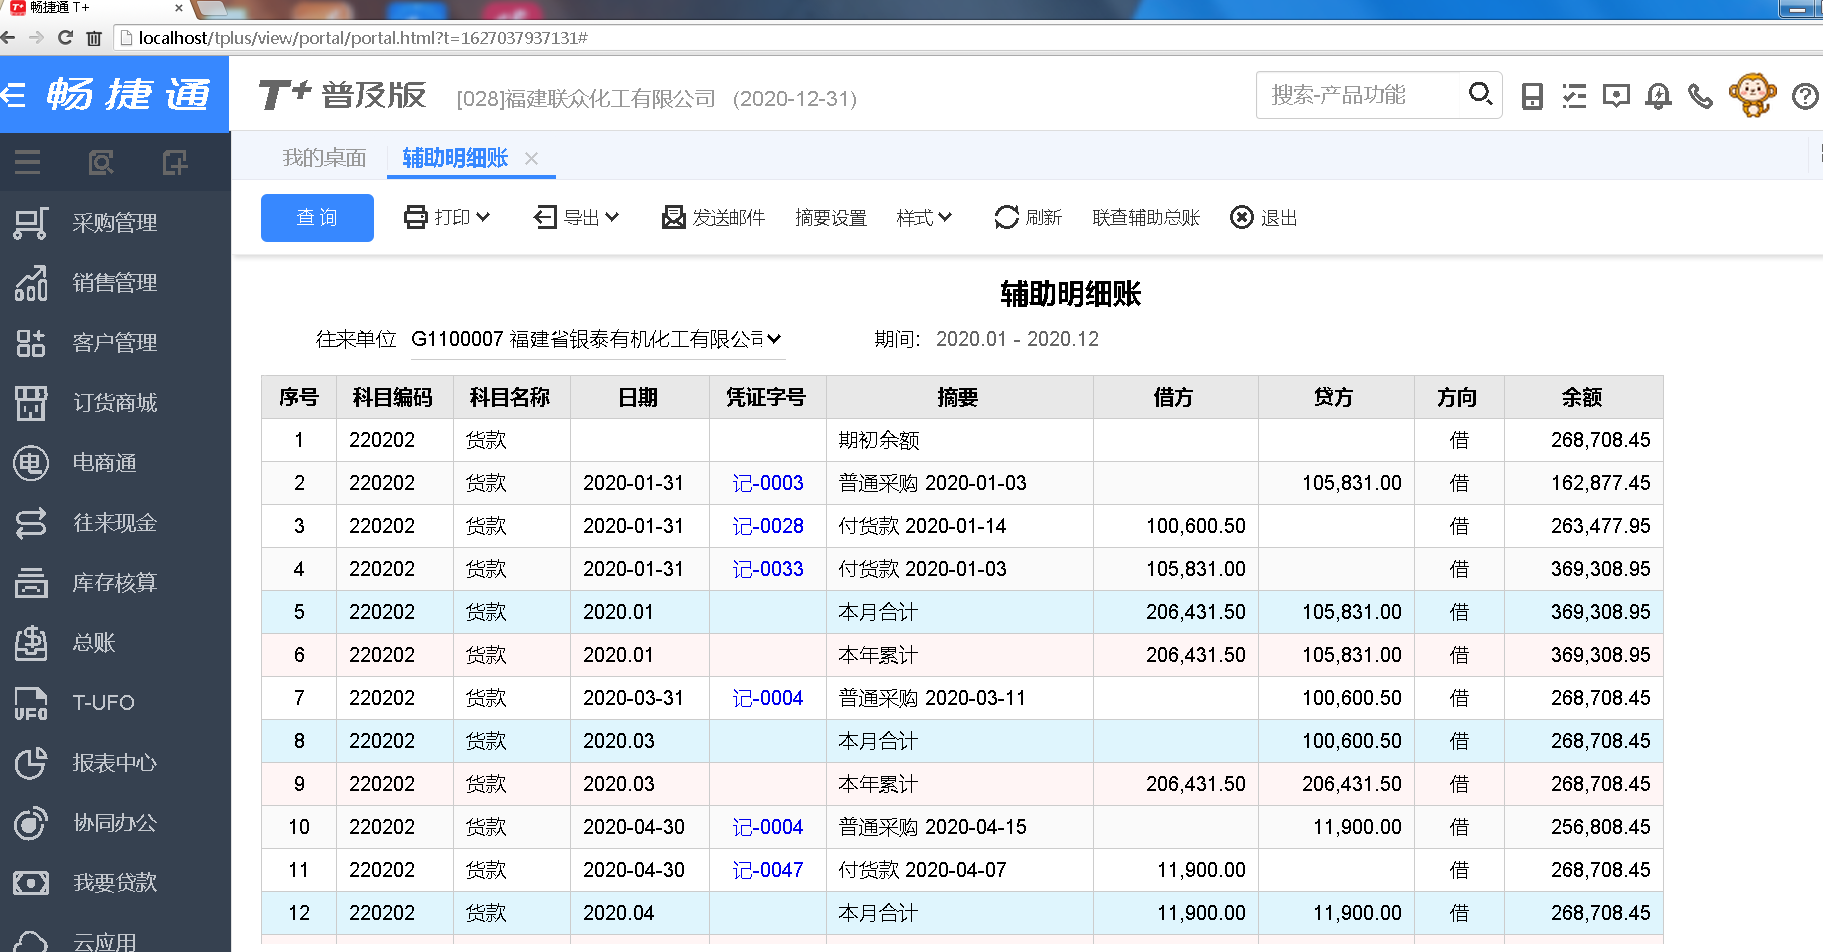Select balance cell 162,877.45

1583,483
